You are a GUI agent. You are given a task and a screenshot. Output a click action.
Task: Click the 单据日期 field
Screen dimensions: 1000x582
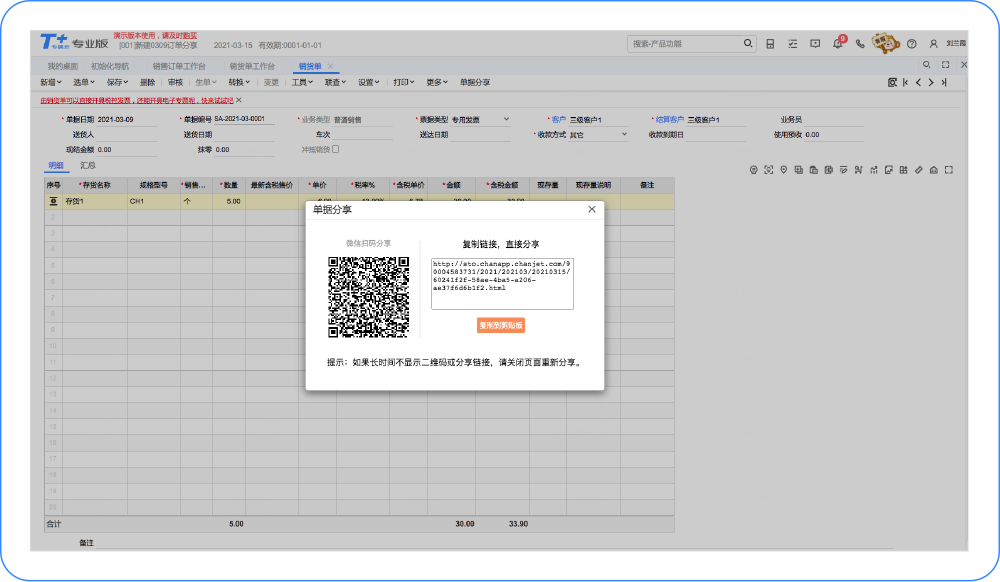tap(127, 119)
